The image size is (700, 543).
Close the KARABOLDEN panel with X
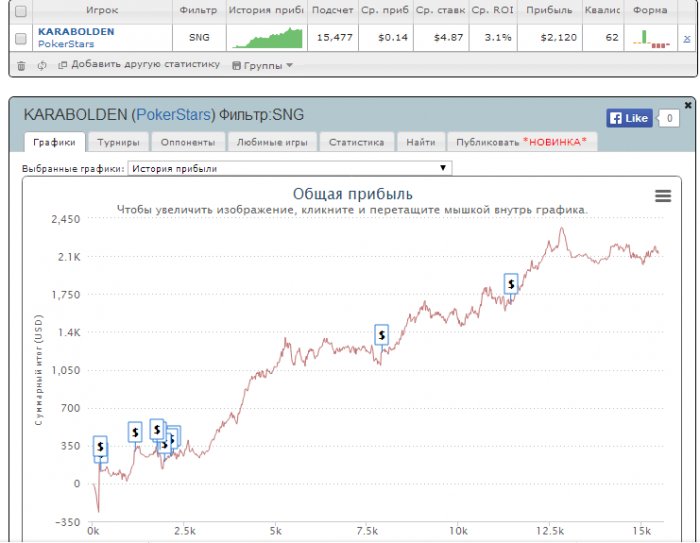688,105
